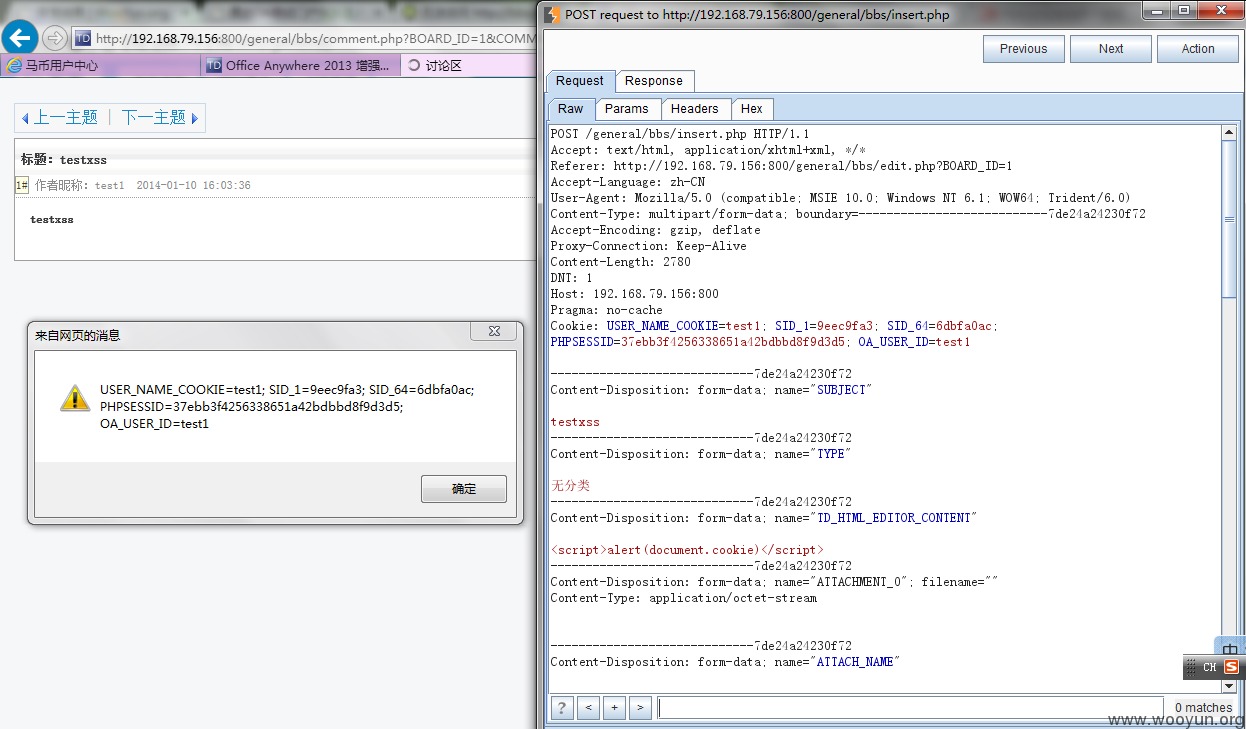Viewport: 1246px width, 729px height.
Task: Click the left arrow beside 上一主题
Action: (x=25, y=118)
